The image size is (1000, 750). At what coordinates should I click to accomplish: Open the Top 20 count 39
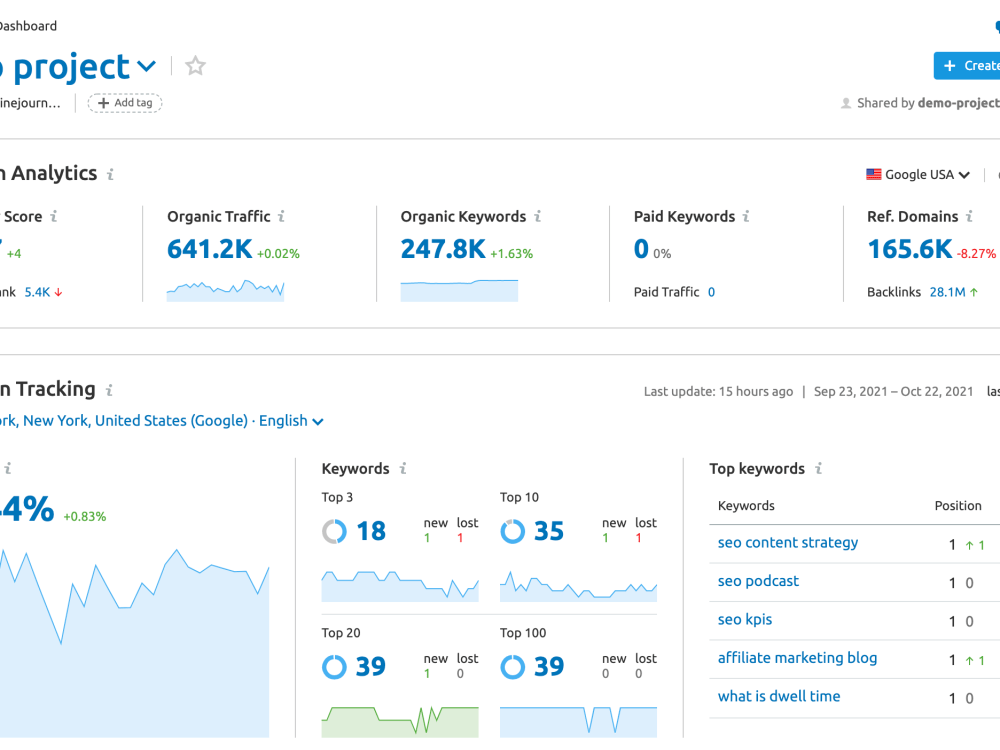point(371,667)
